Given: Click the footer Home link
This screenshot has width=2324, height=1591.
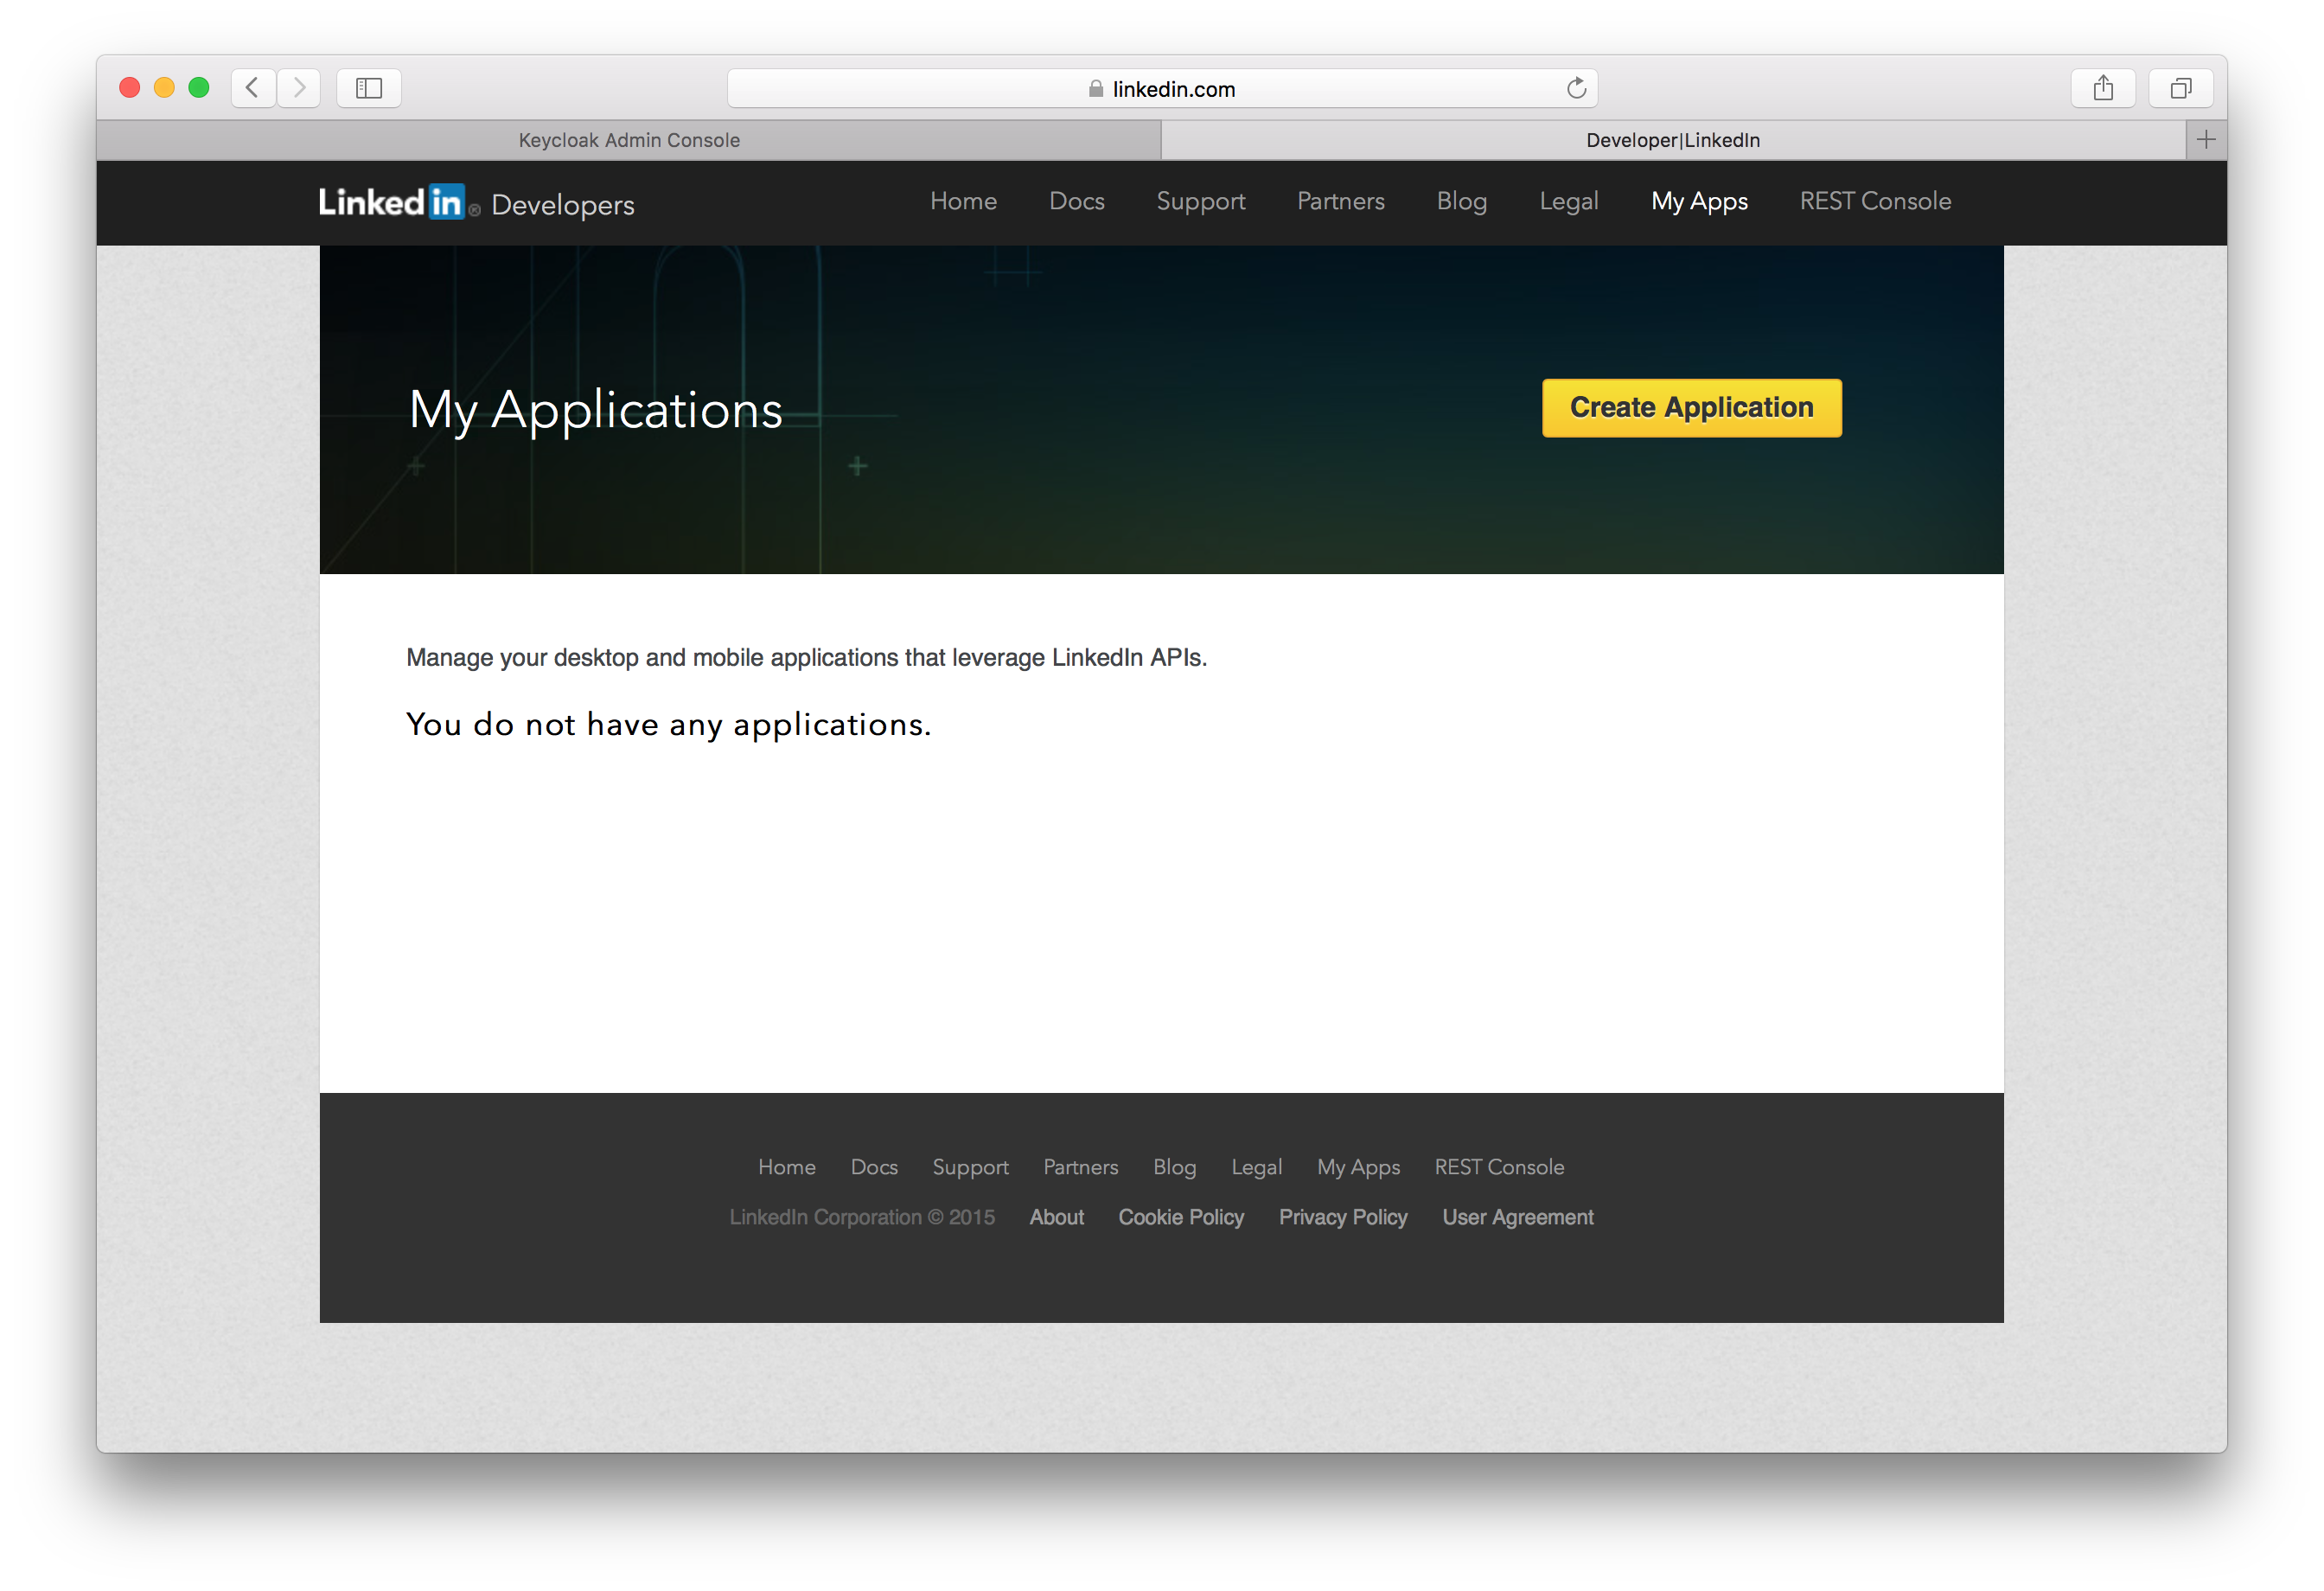Looking at the screenshot, I should (x=786, y=1166).
